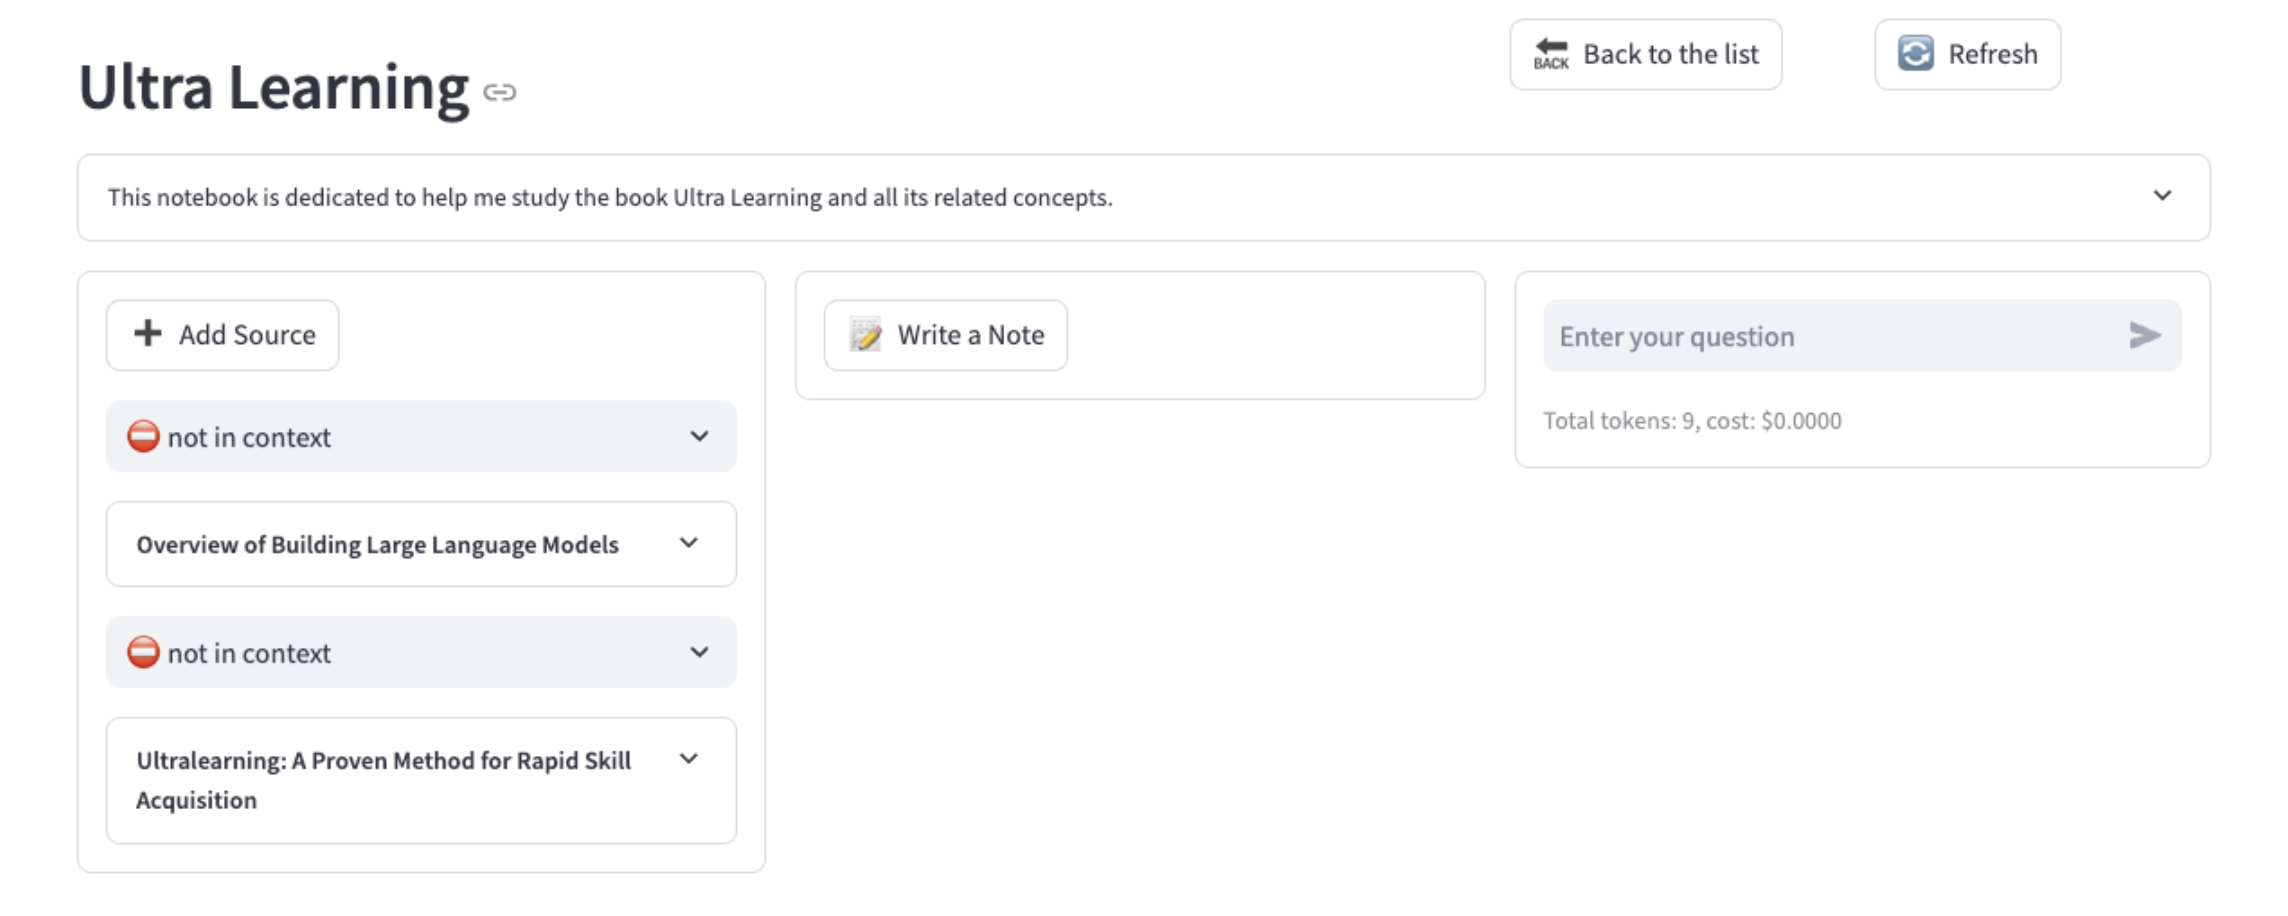Click the Total tokens cost indicator
Screen dimensions: 2288x916
1692,420
